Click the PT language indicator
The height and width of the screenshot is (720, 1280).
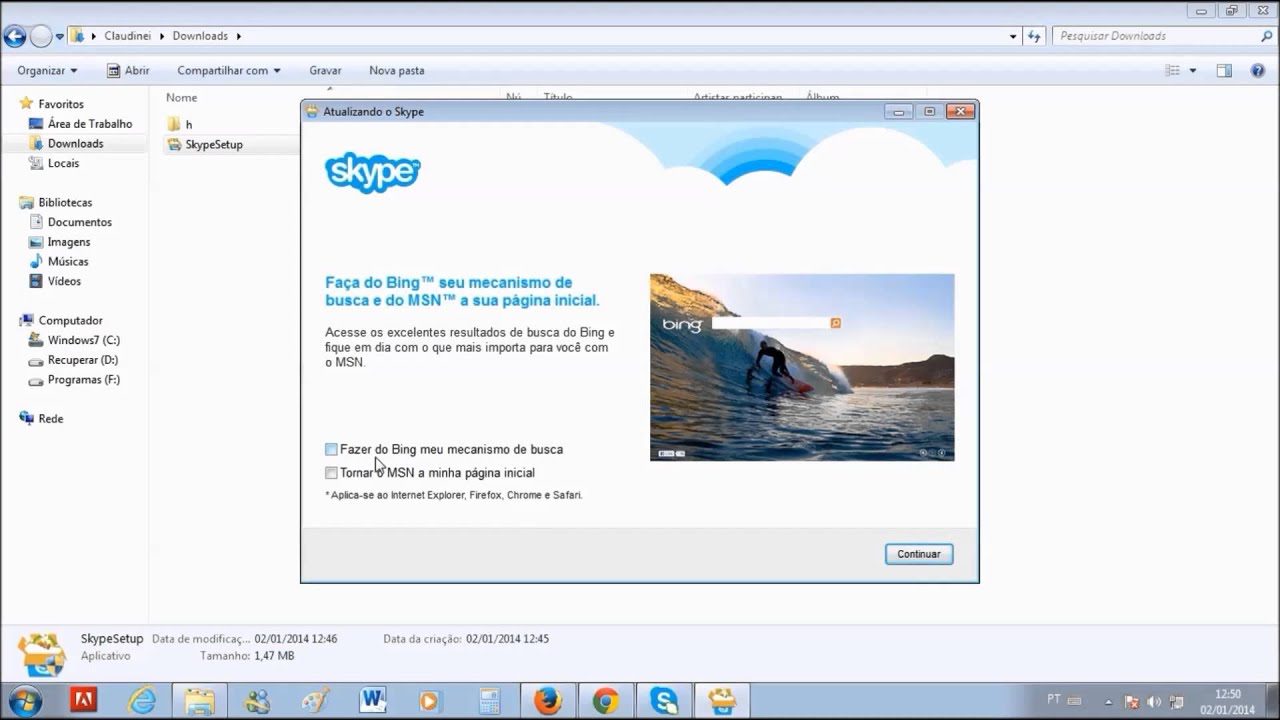pos(1054,699)
